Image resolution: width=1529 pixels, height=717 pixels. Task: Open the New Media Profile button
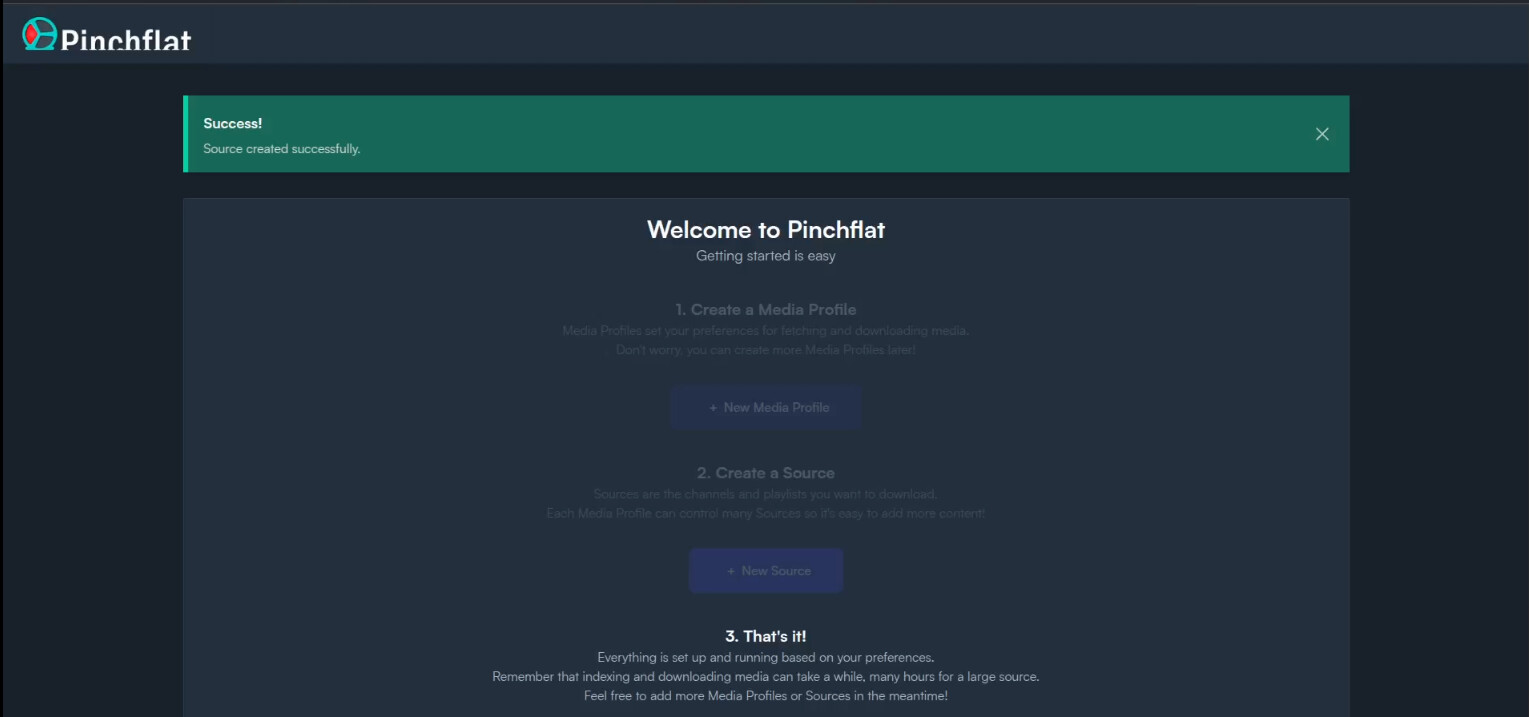[x=766, y=407]
